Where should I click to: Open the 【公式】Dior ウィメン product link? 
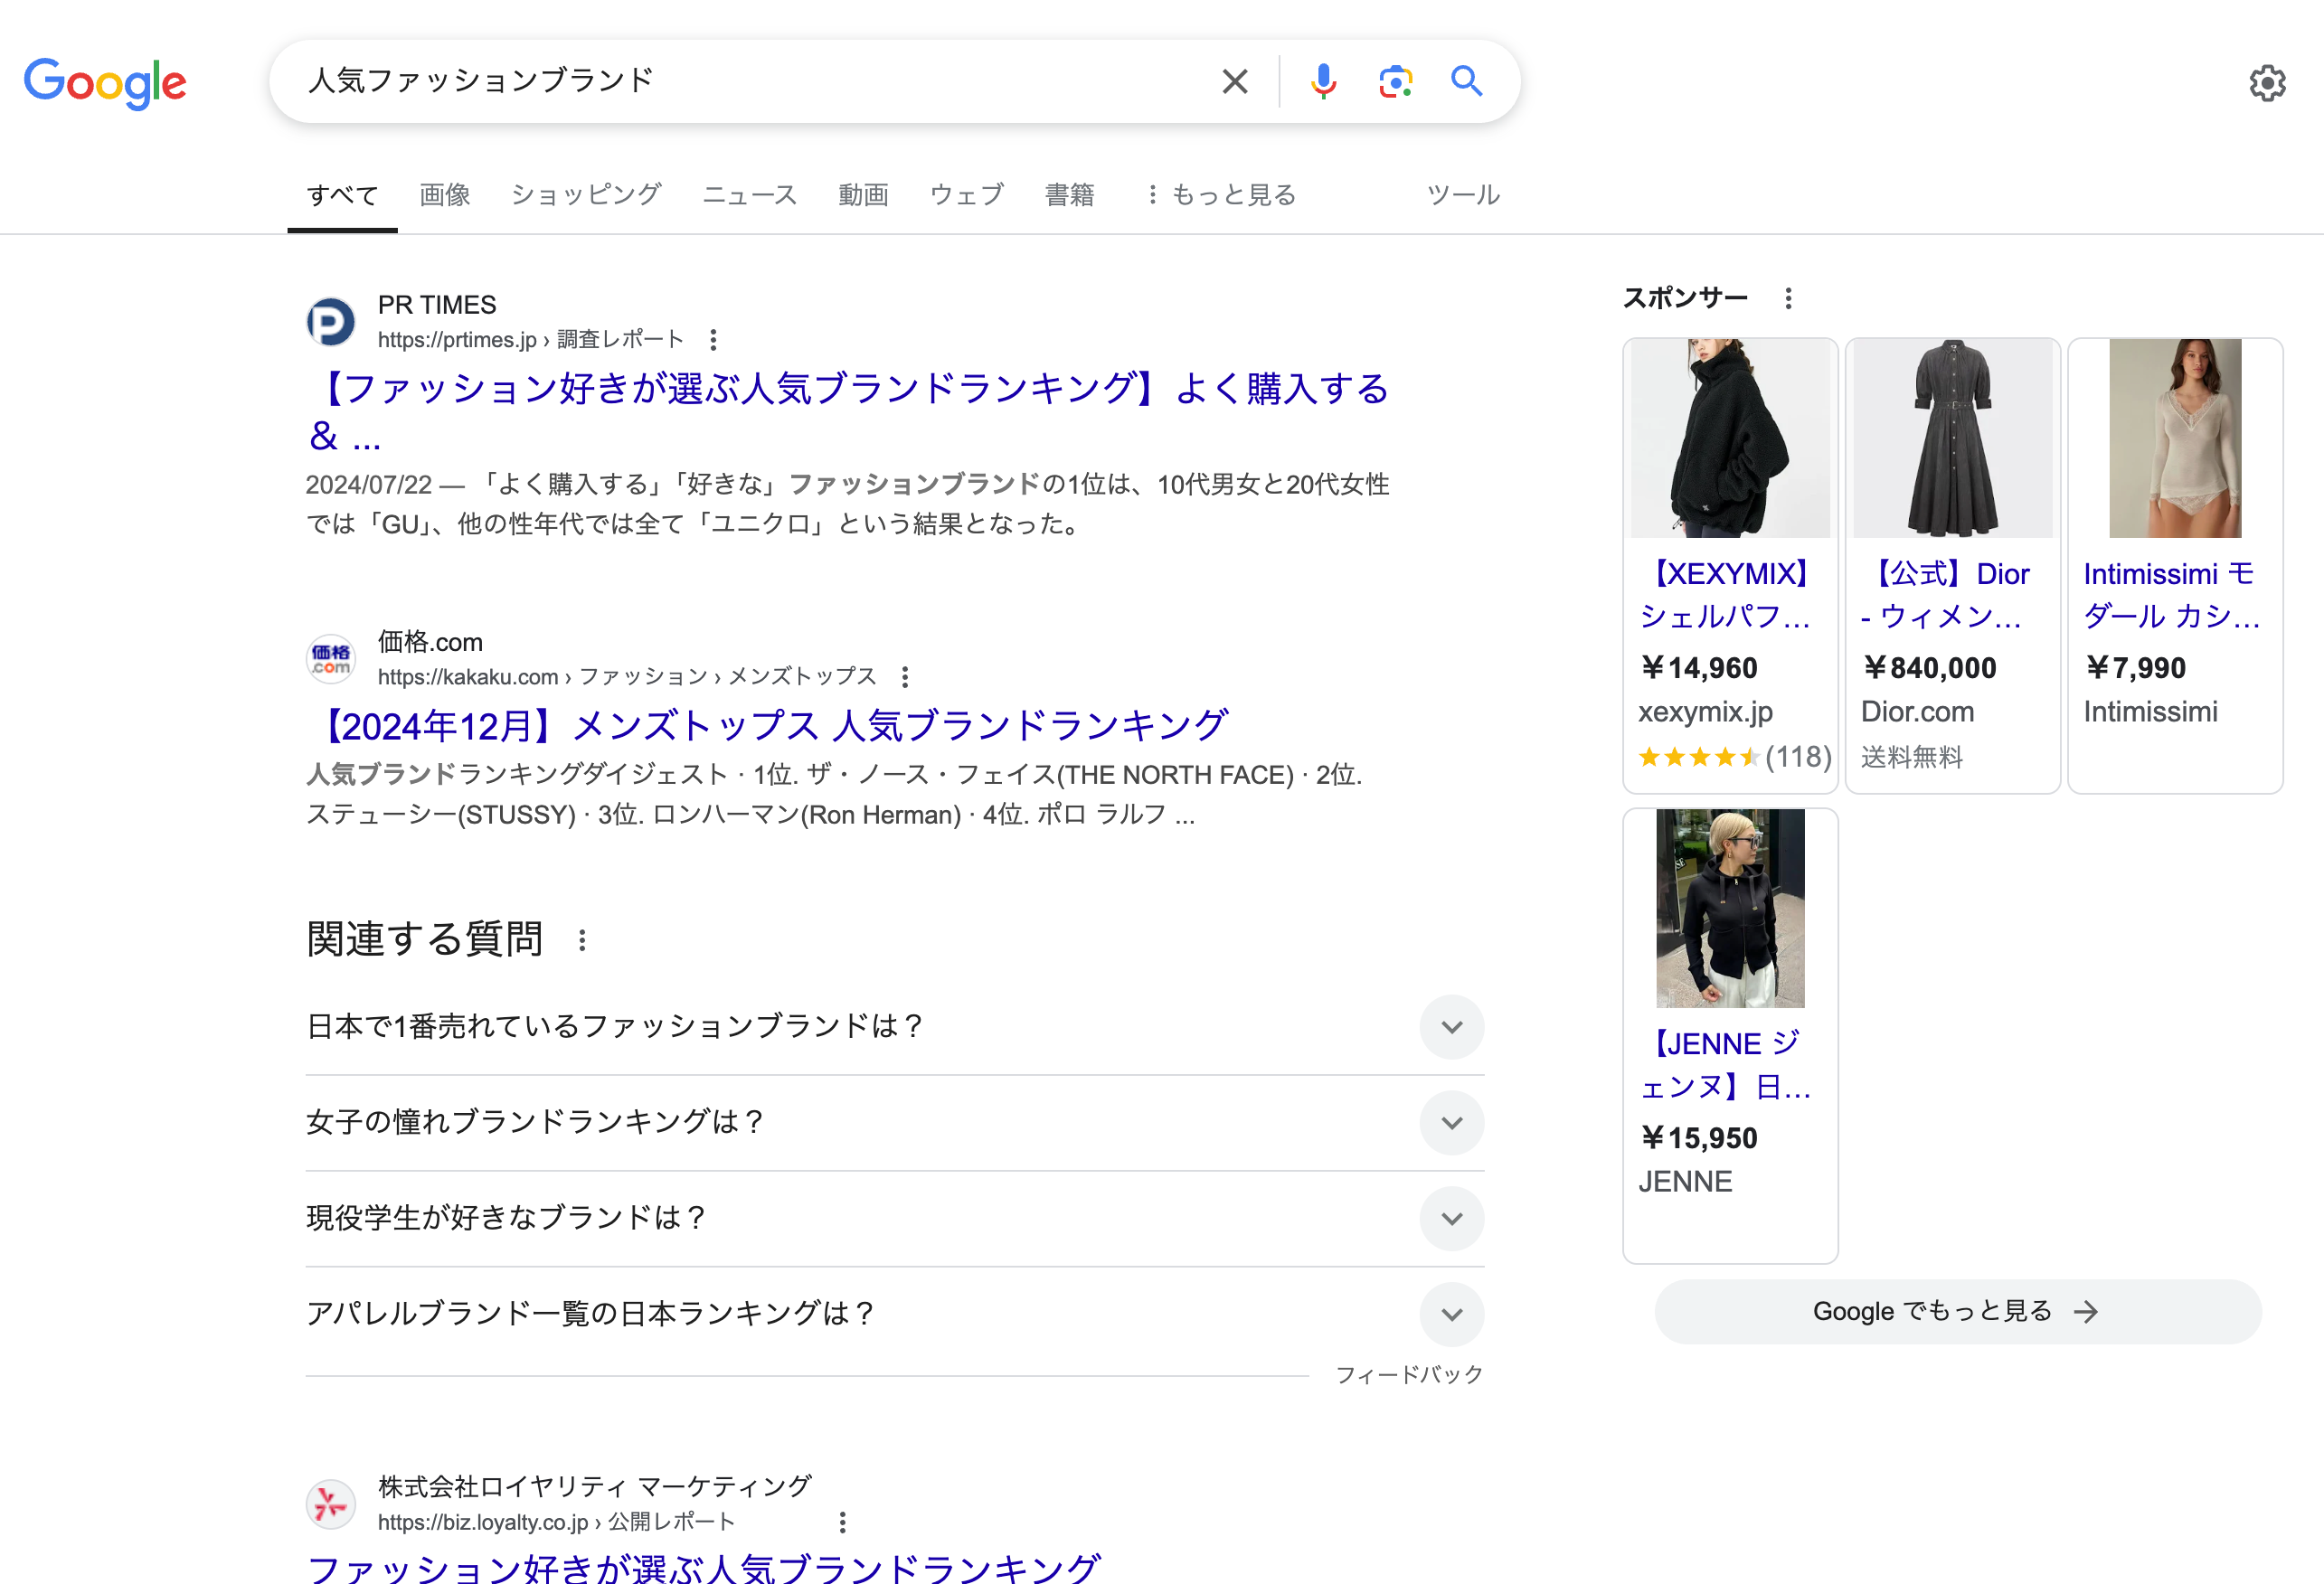pos(1947,595)
